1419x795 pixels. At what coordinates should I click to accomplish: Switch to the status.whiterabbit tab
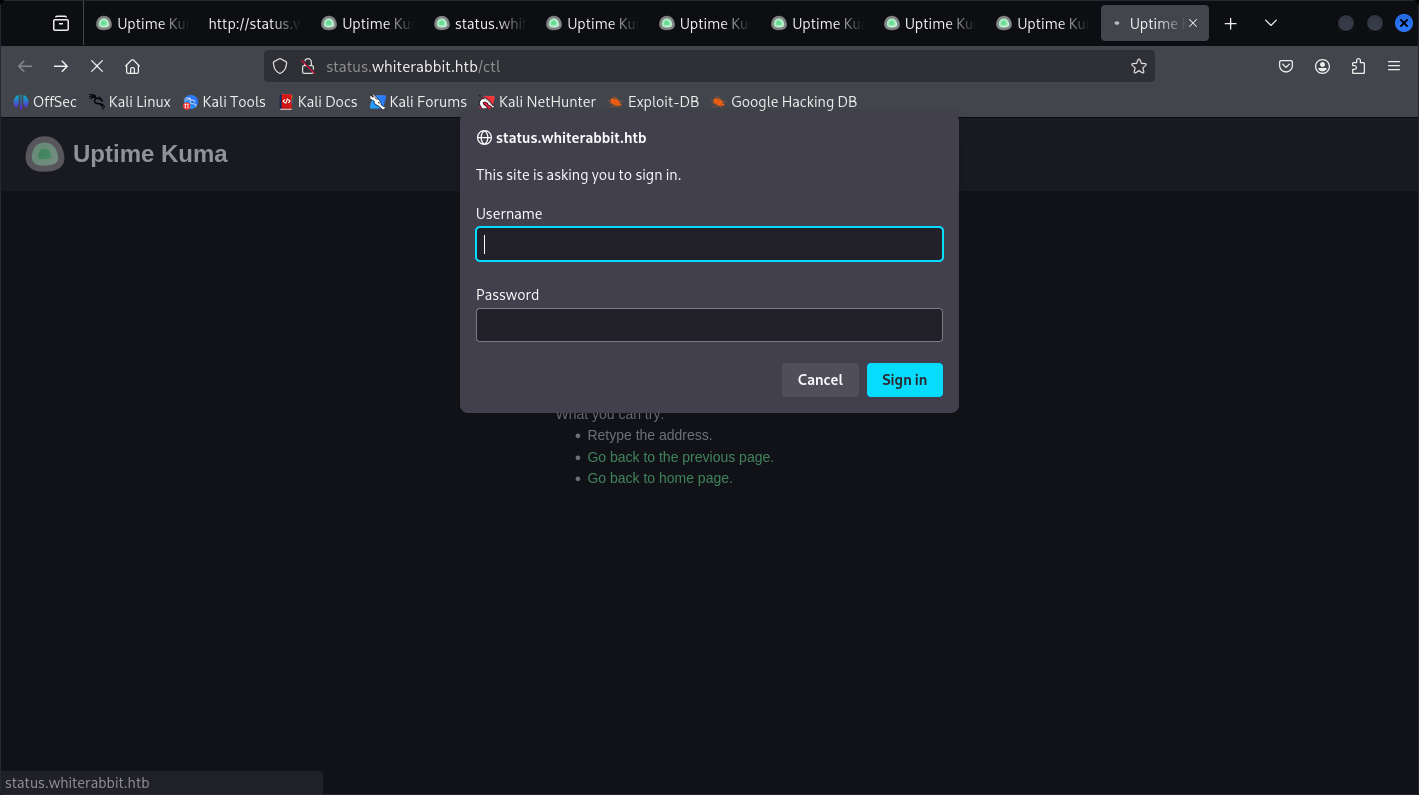(479, 23)
